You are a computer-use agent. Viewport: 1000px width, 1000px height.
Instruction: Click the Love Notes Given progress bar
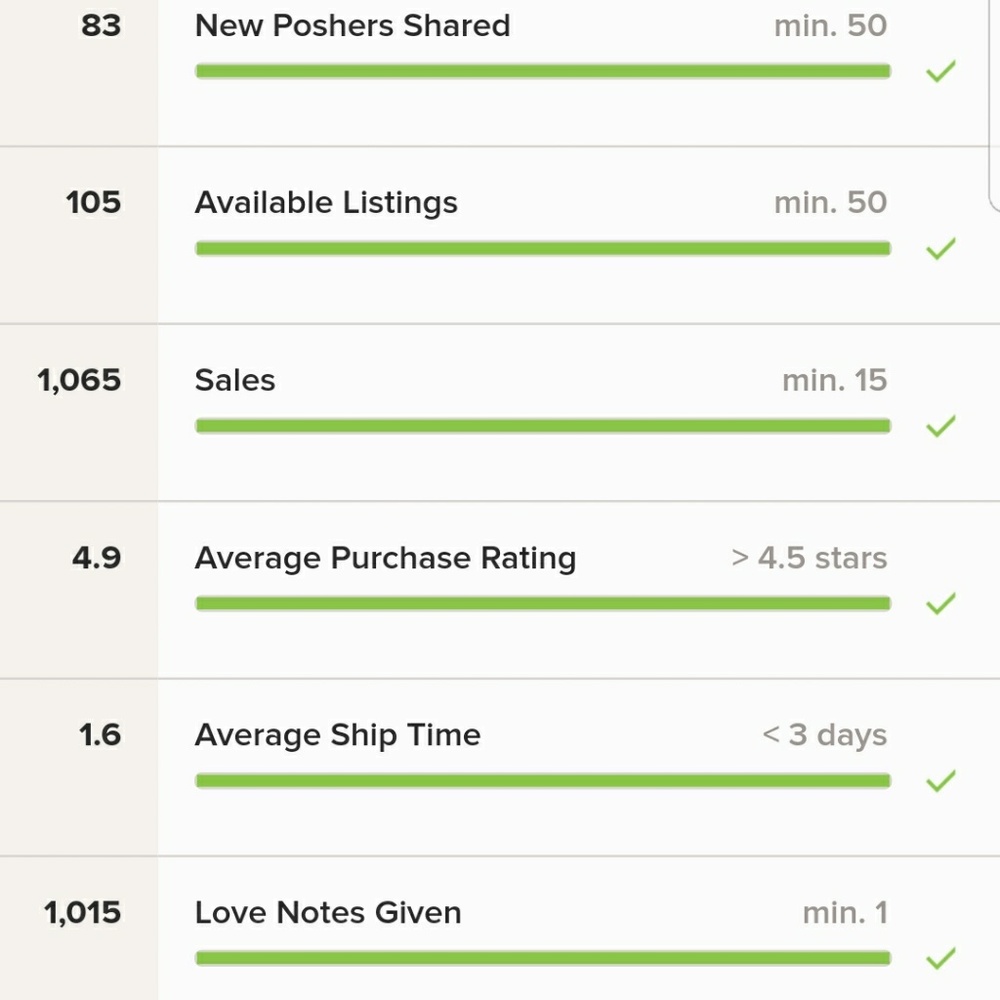pos(543,958)
